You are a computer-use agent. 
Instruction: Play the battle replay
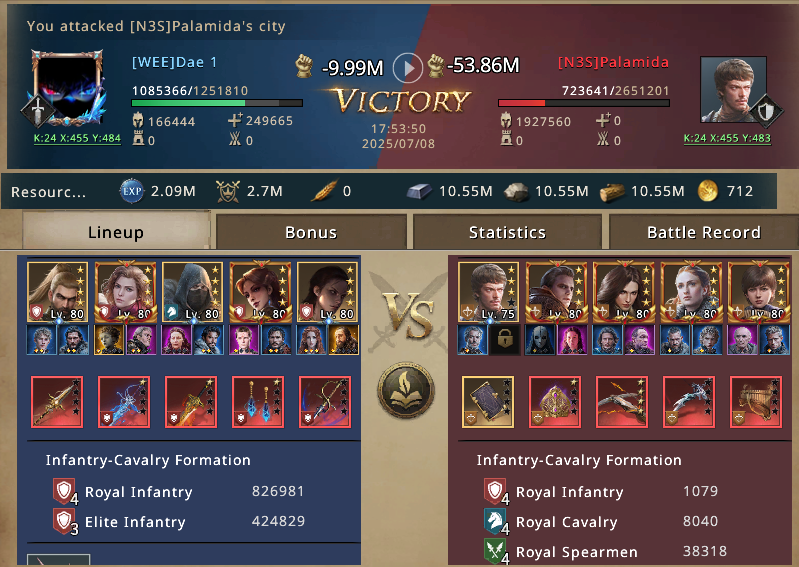408,68
